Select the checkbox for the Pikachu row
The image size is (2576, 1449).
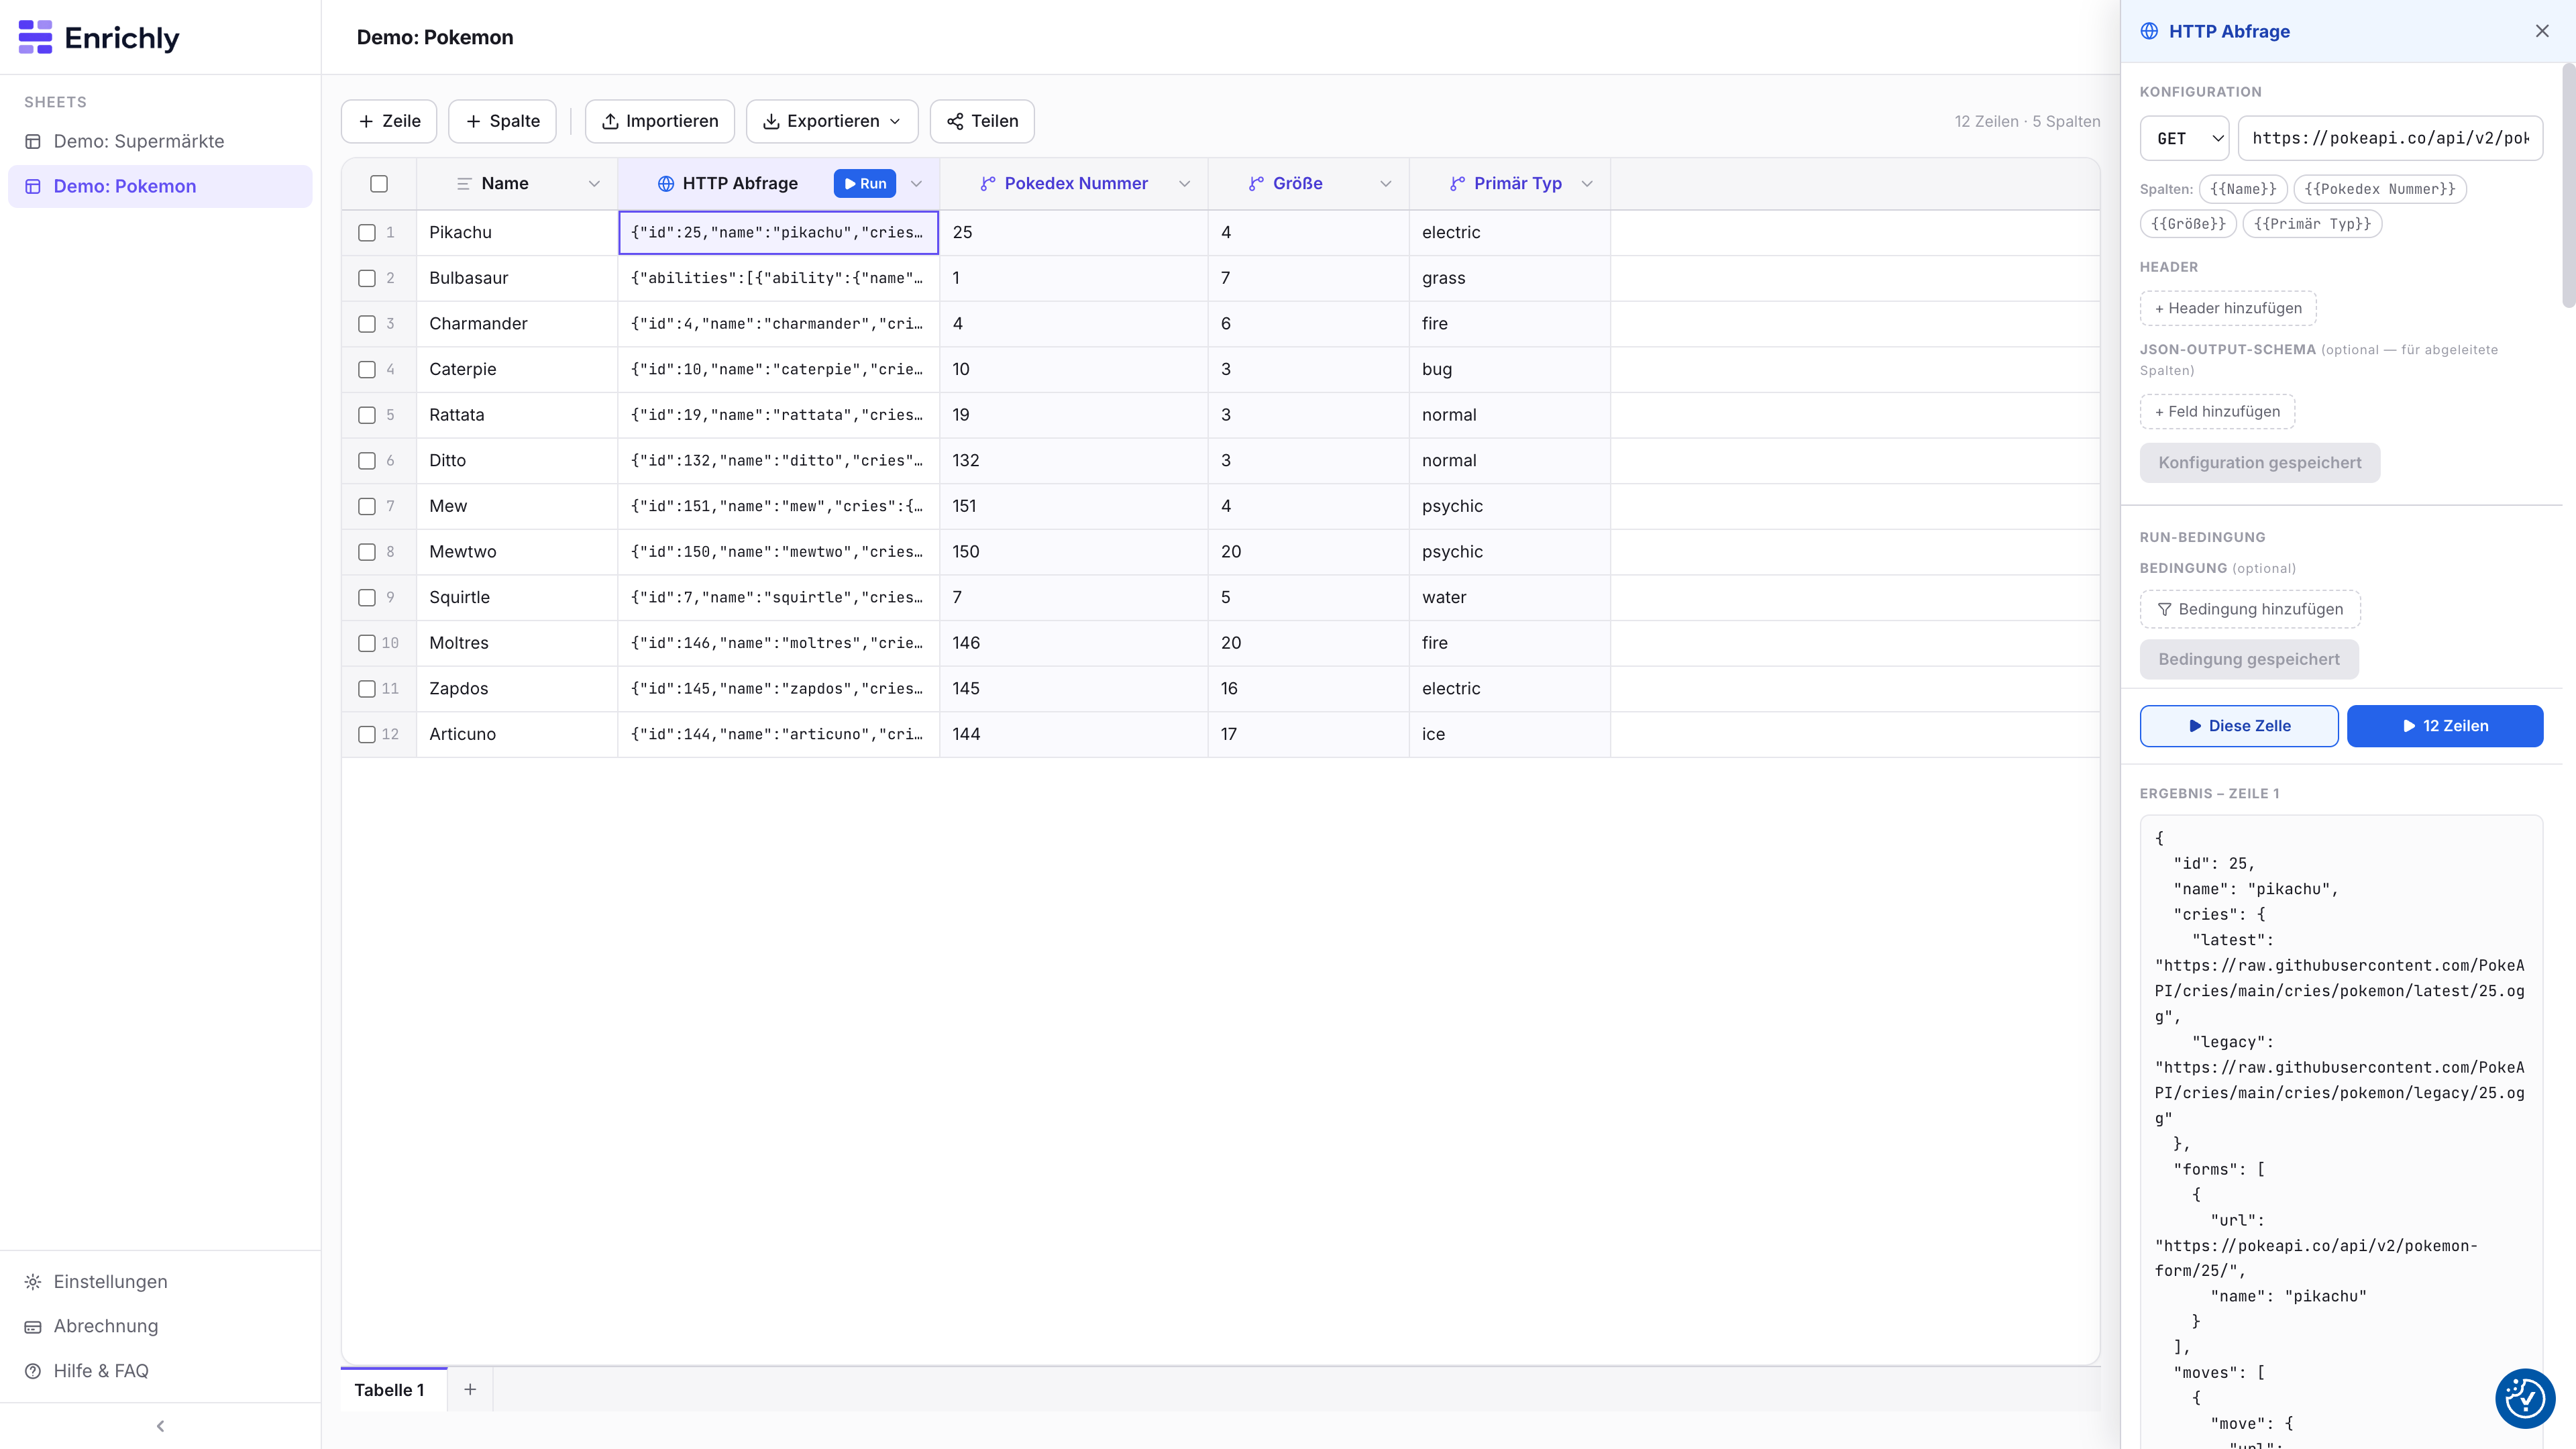click(367, 232)
